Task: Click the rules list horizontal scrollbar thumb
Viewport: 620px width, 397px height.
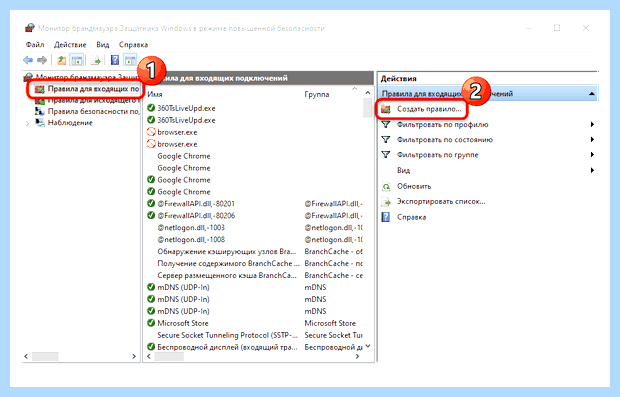Action: point(169,356)
